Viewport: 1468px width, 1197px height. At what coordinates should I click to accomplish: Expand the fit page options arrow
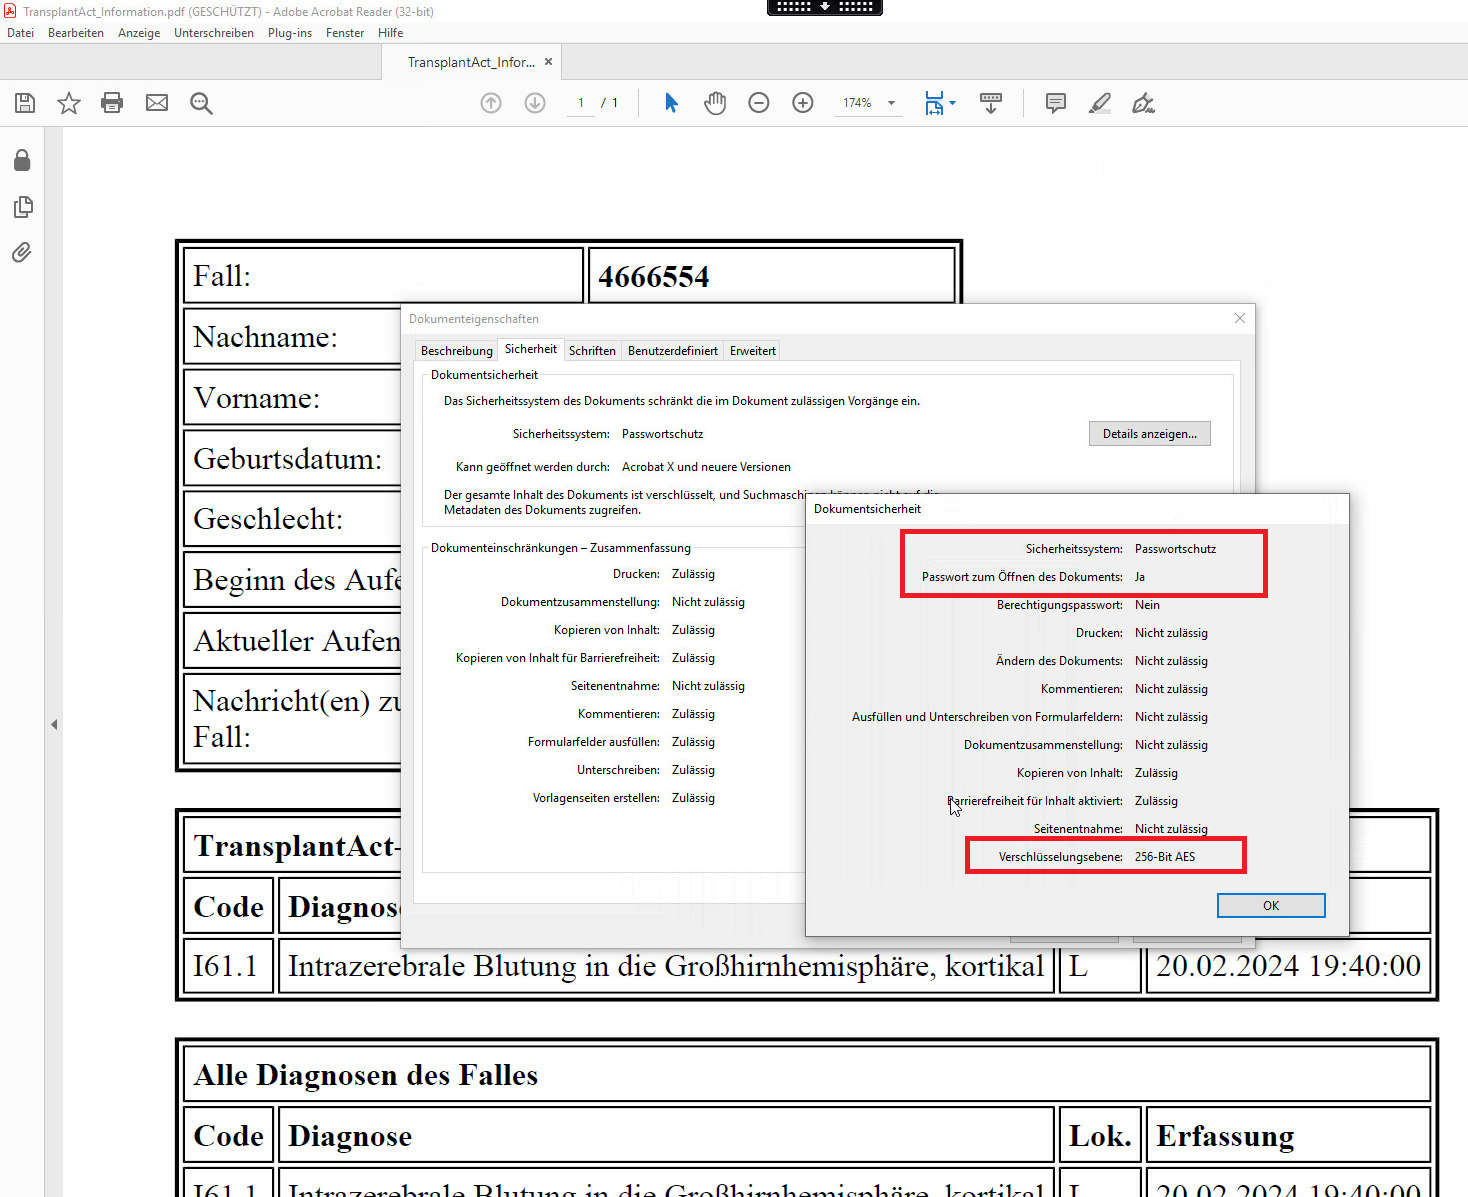click(x=952, y=103)
